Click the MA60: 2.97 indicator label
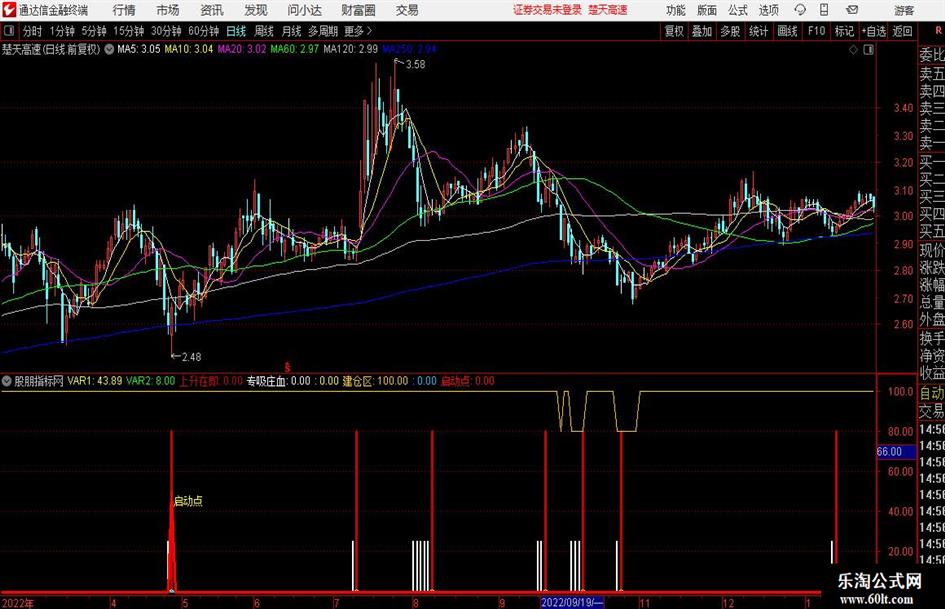 [295, 49]
